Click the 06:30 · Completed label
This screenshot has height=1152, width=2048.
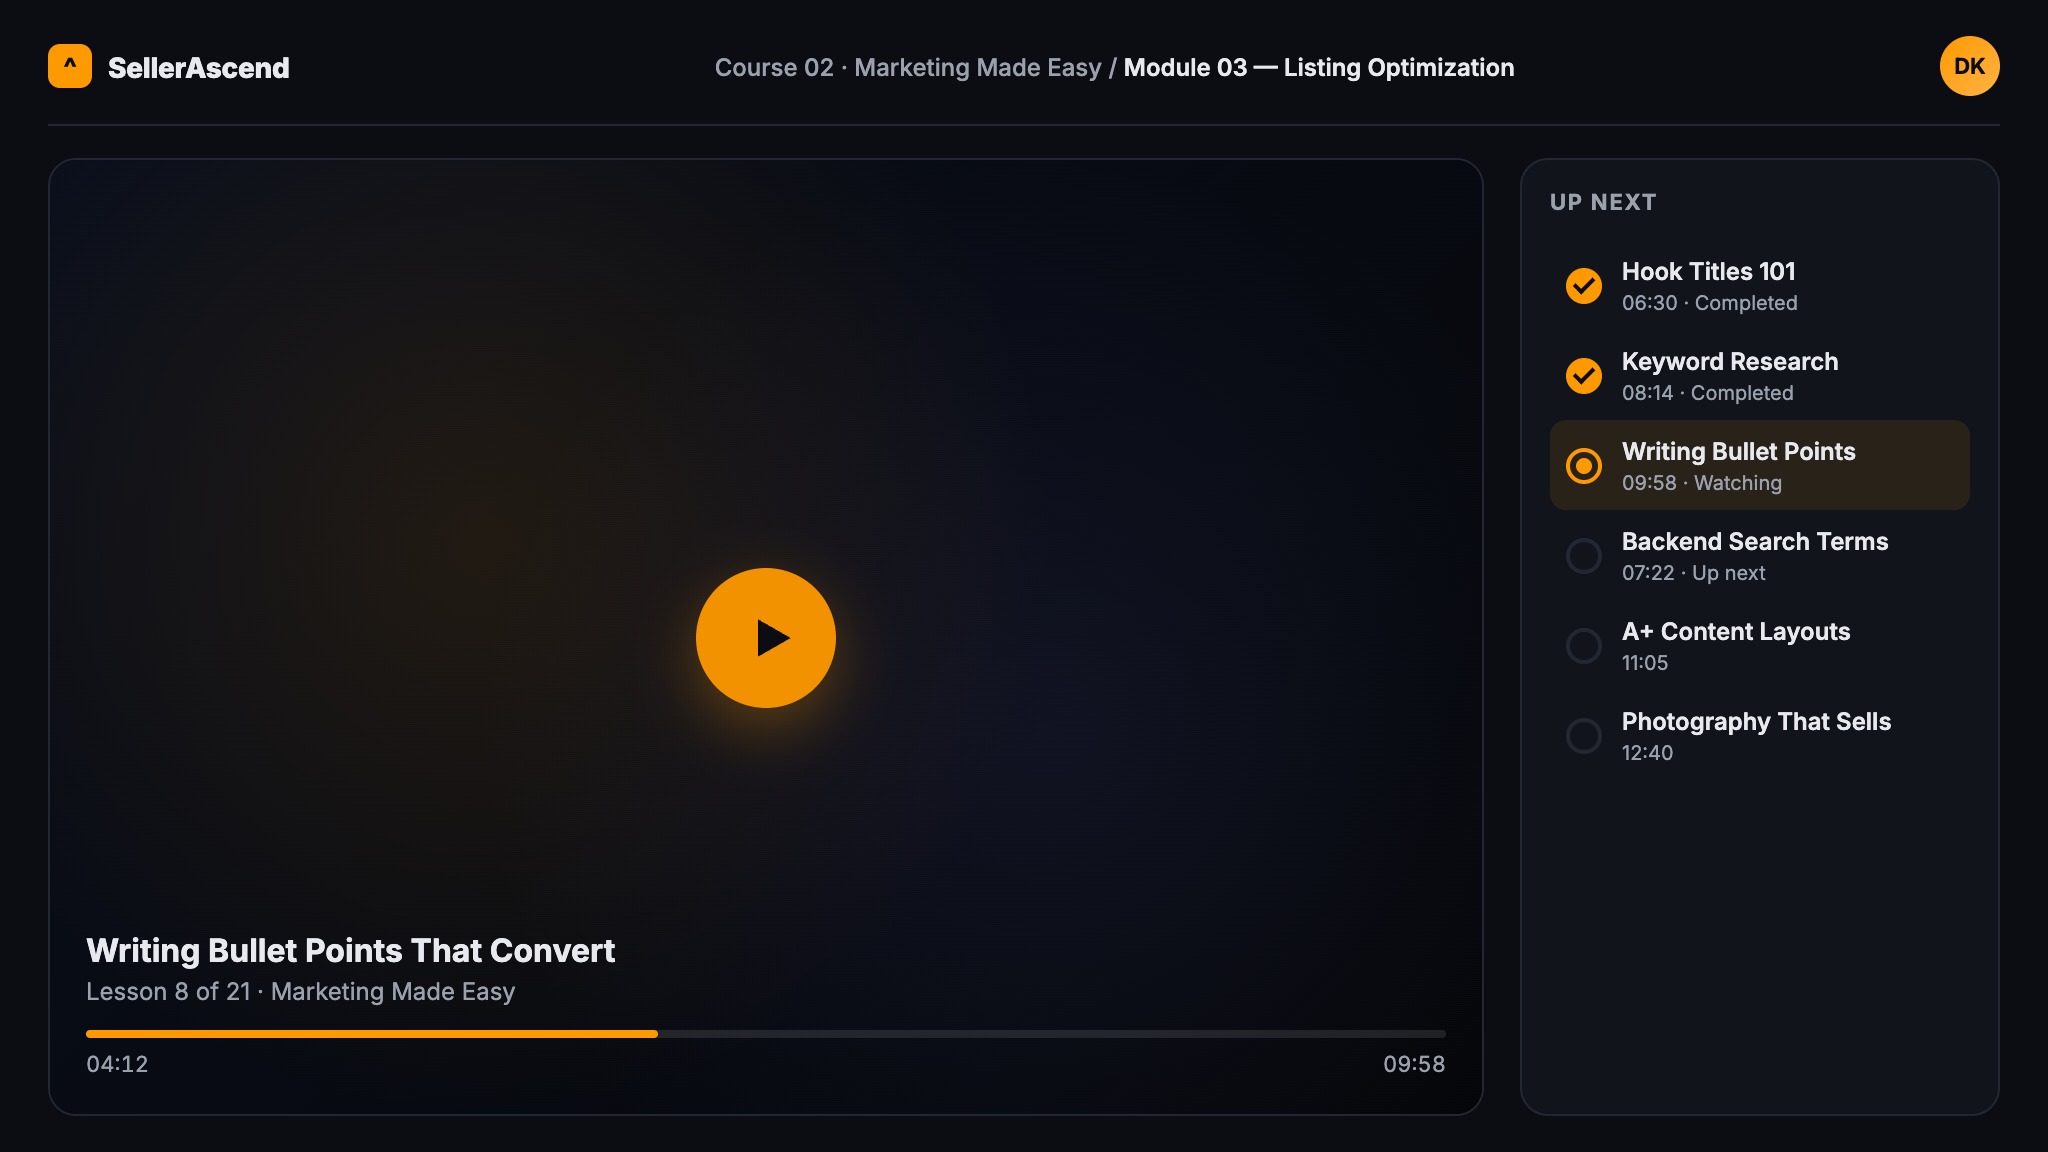[x=1710, y=303]
